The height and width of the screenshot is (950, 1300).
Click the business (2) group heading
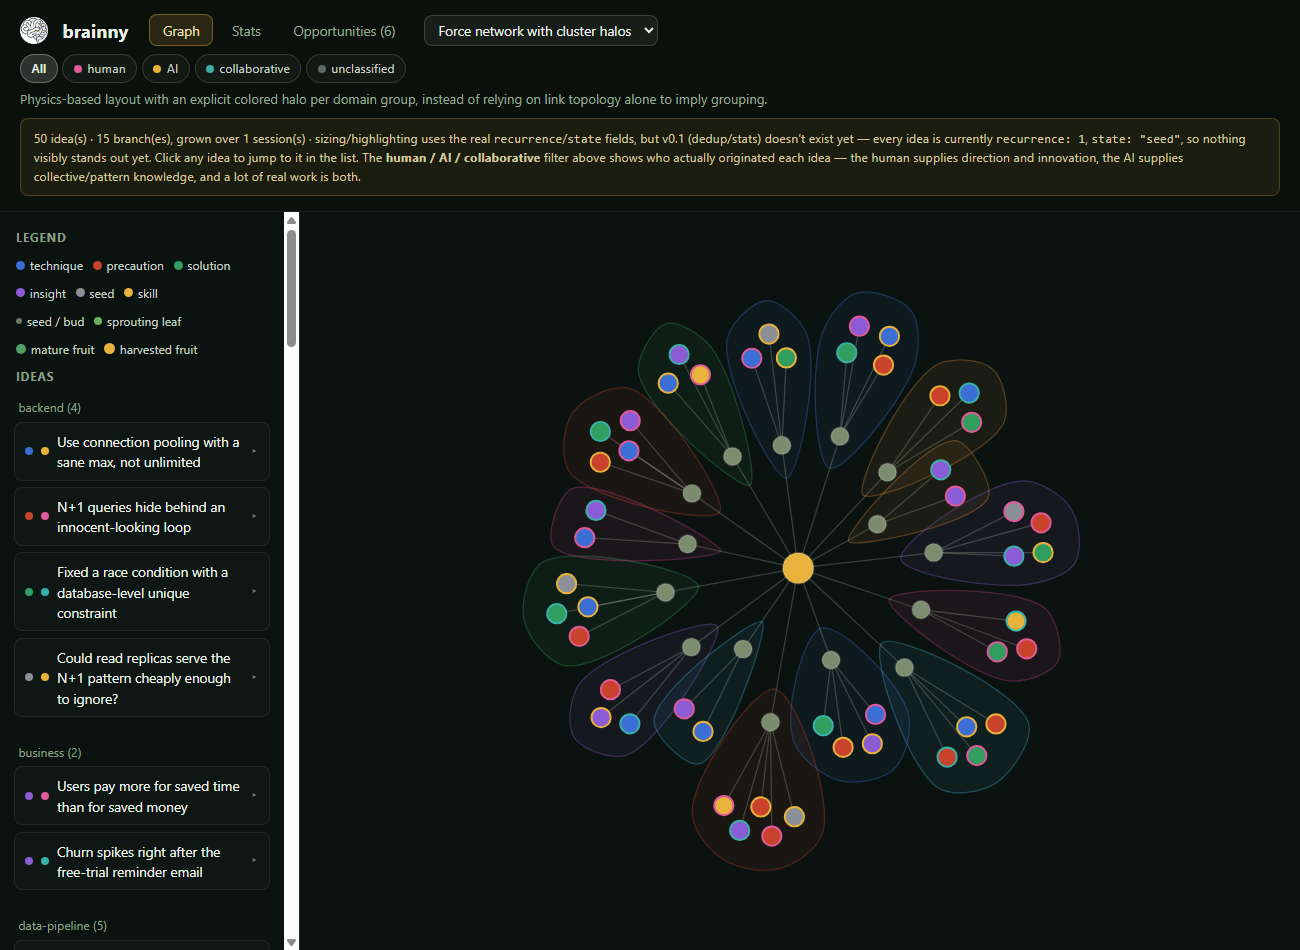(x=50, y=753)
